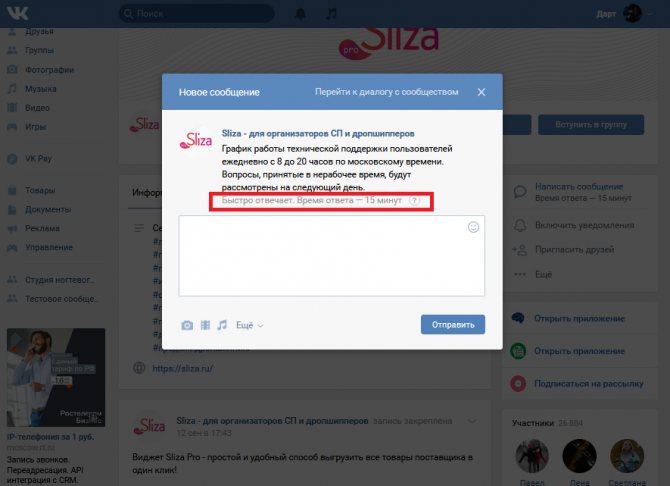Attach audio using music note icon

(x=222, y=325)
